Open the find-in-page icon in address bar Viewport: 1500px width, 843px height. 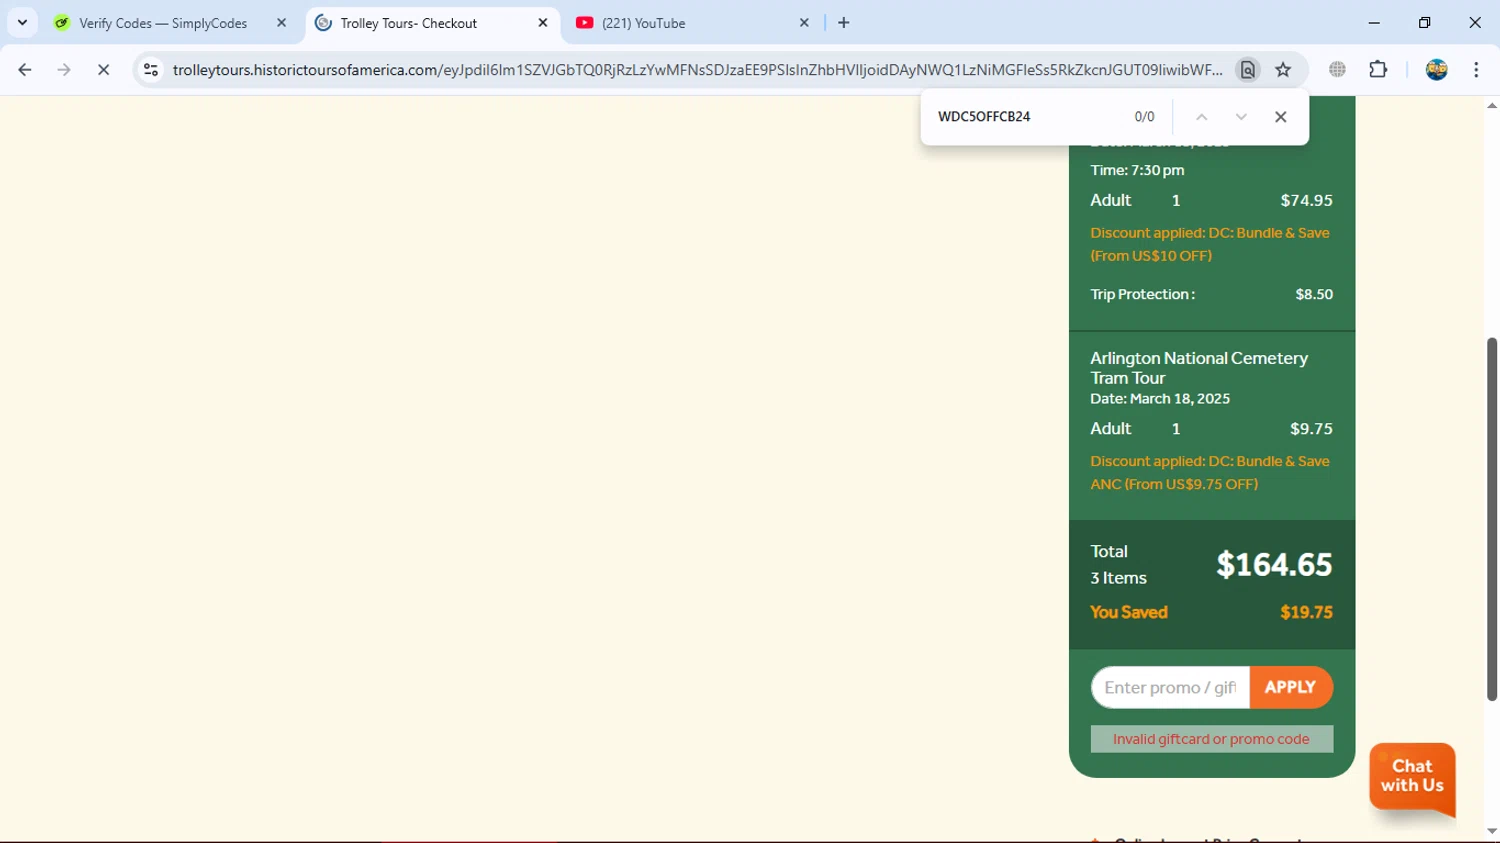tap(1248, 70)
